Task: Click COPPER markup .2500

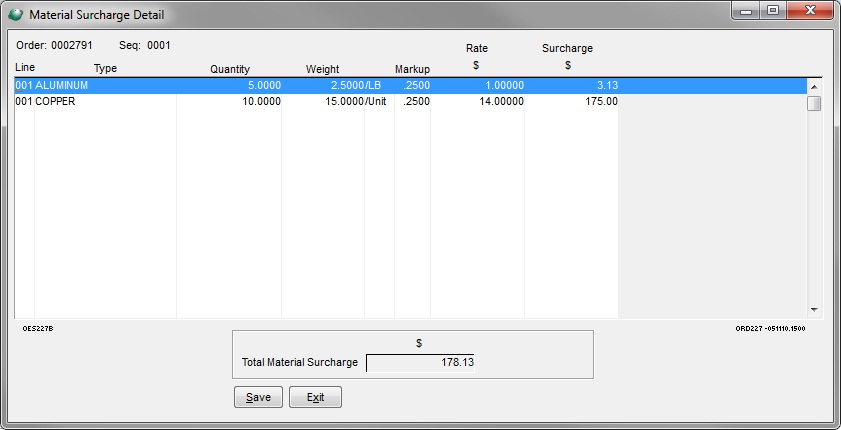Action: tap(416, 101)
